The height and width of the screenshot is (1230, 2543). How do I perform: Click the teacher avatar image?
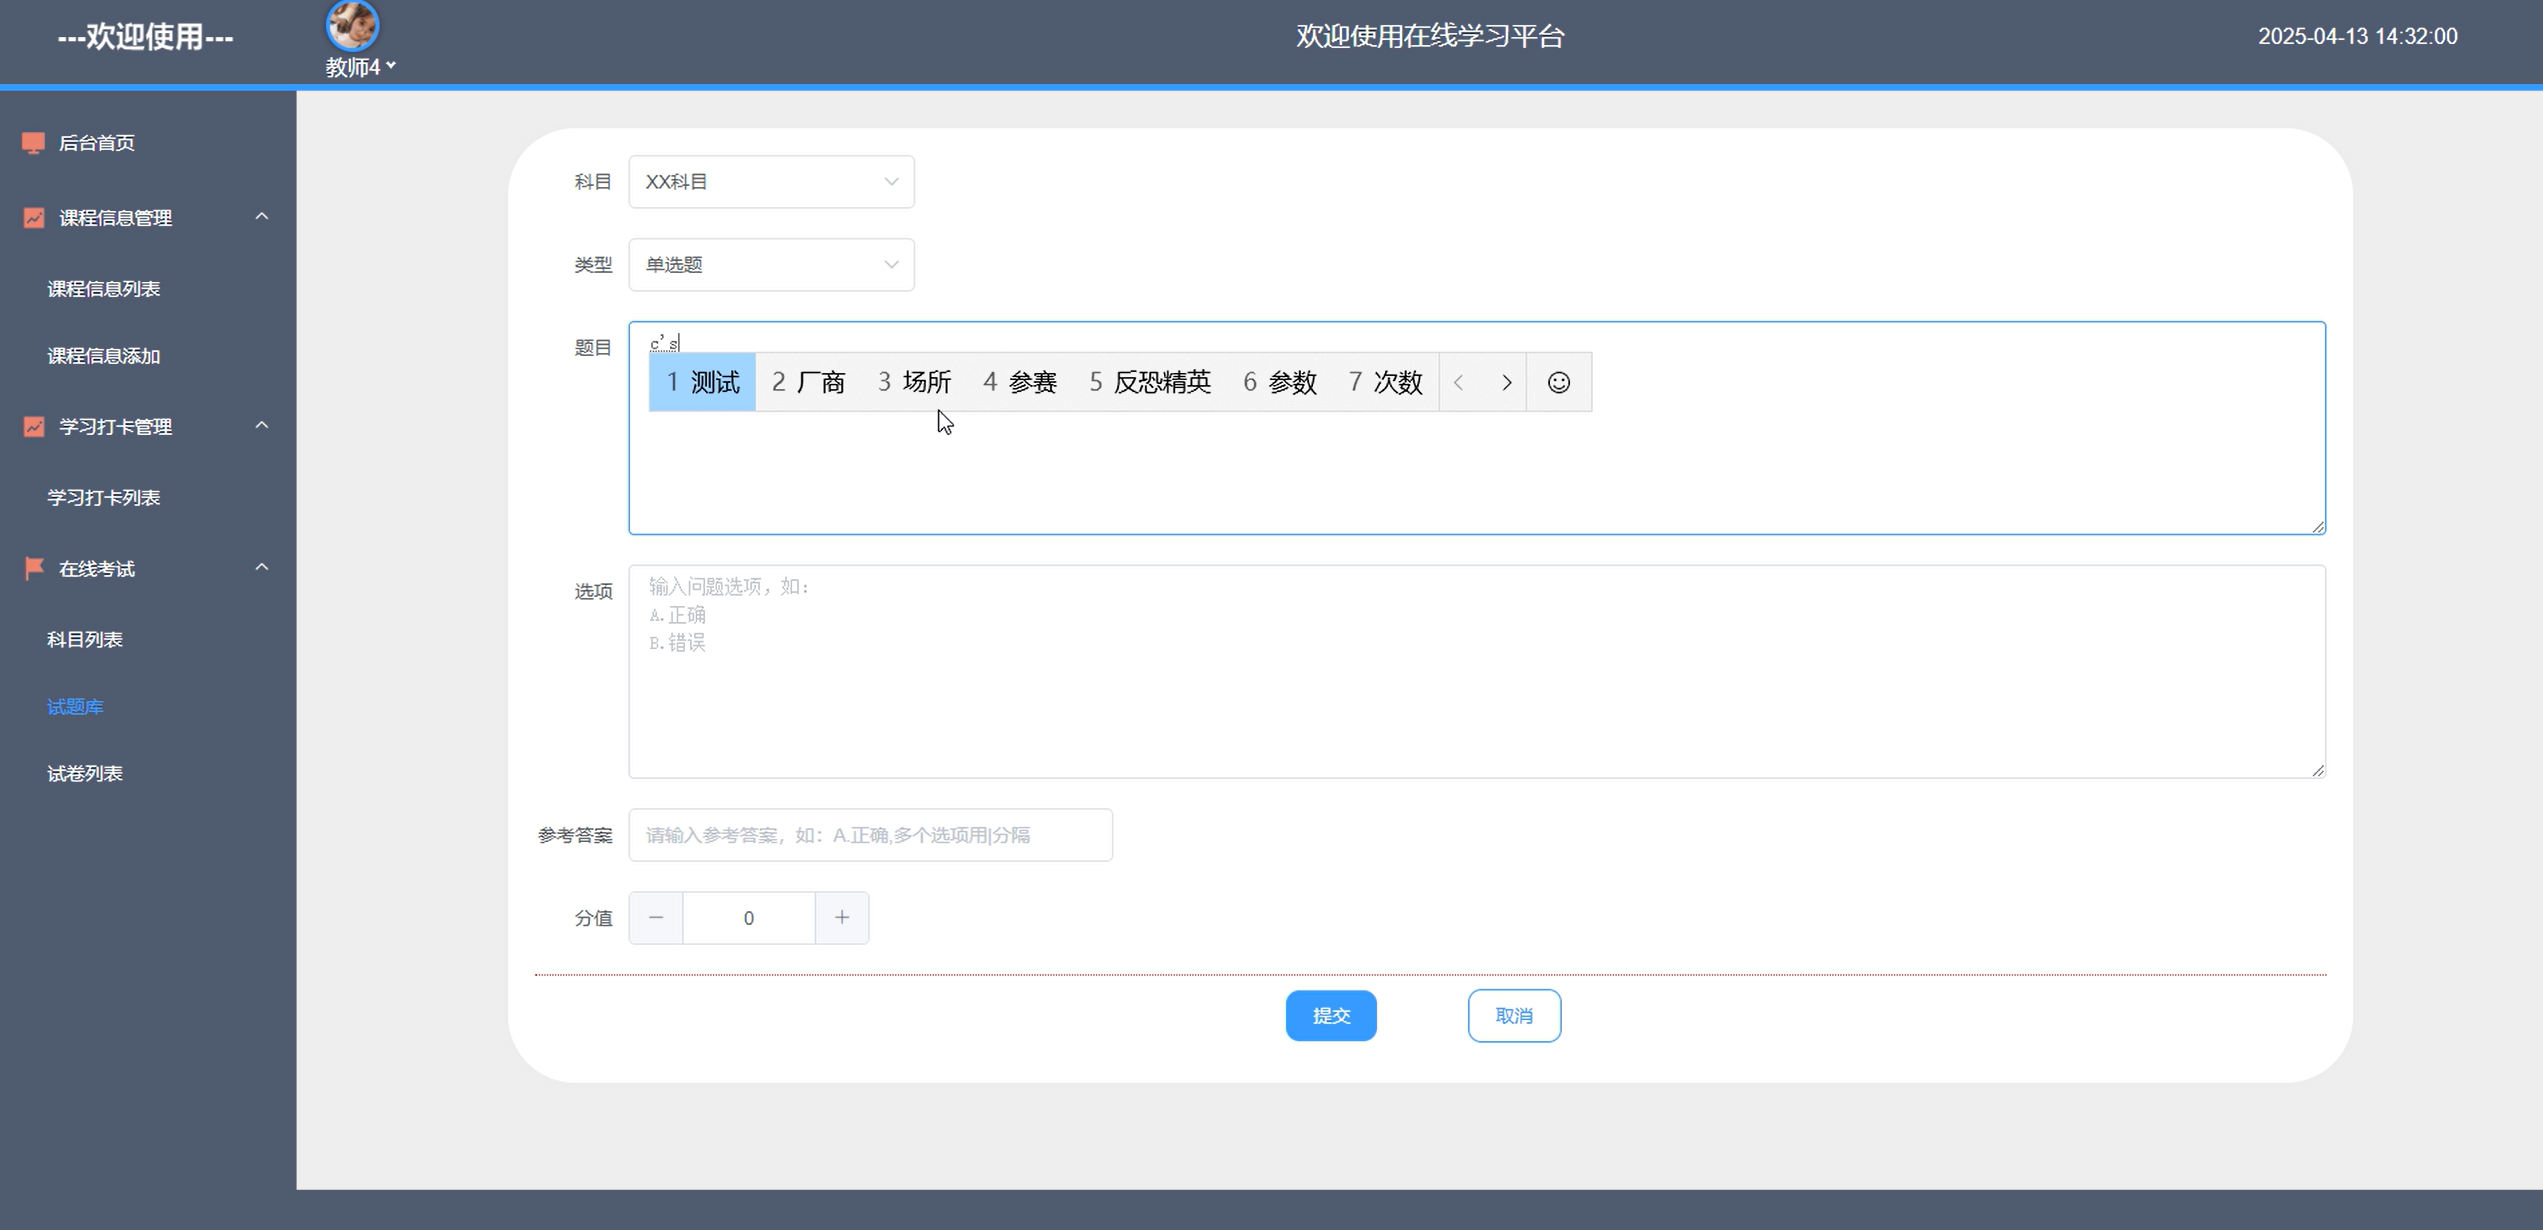pyautogui.click(x=352, y=25)
